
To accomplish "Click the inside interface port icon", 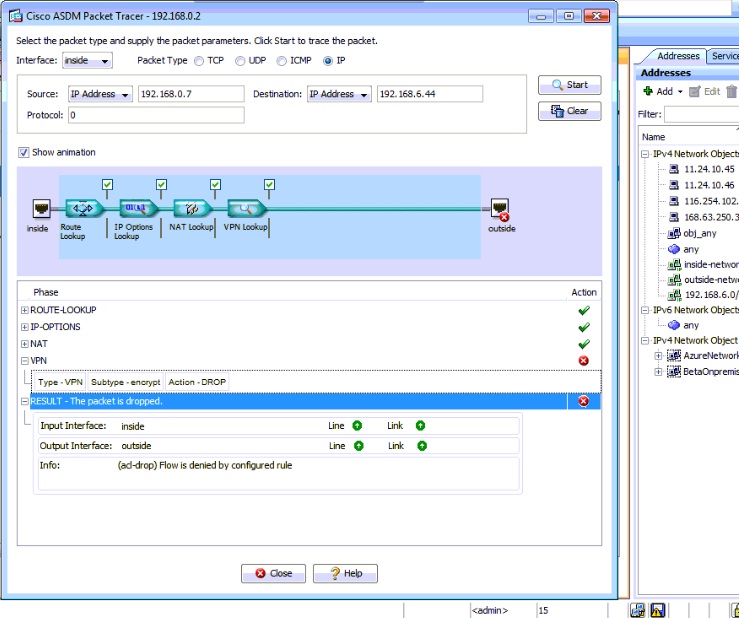I will click(41, 208).
